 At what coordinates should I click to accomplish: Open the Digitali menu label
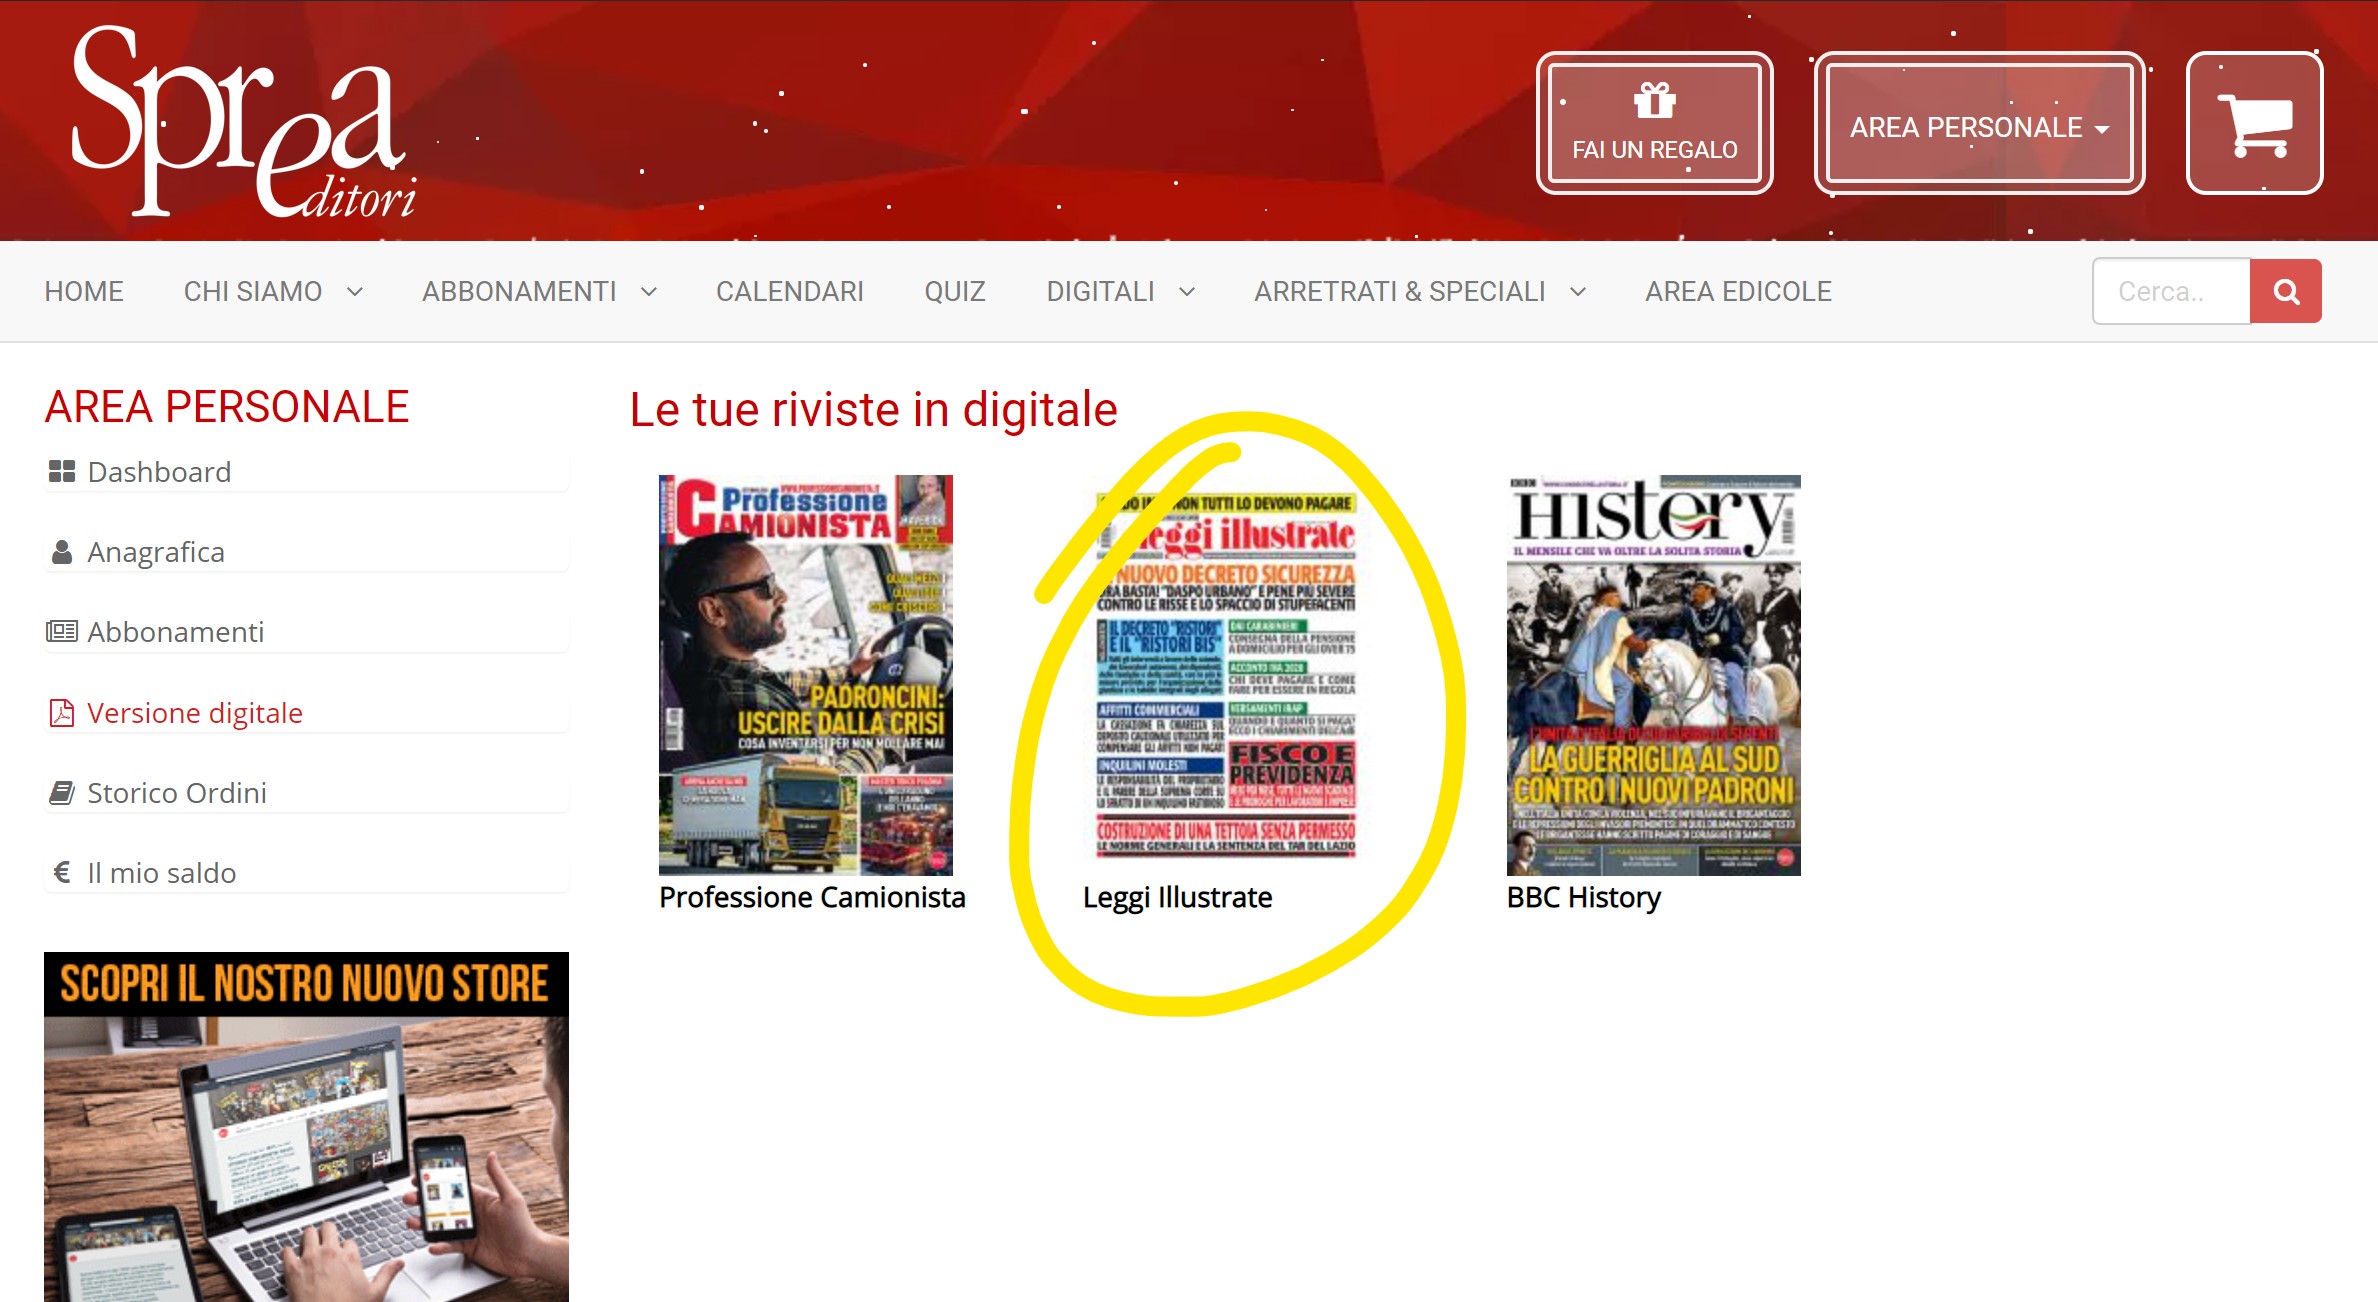click(1100, 291)
